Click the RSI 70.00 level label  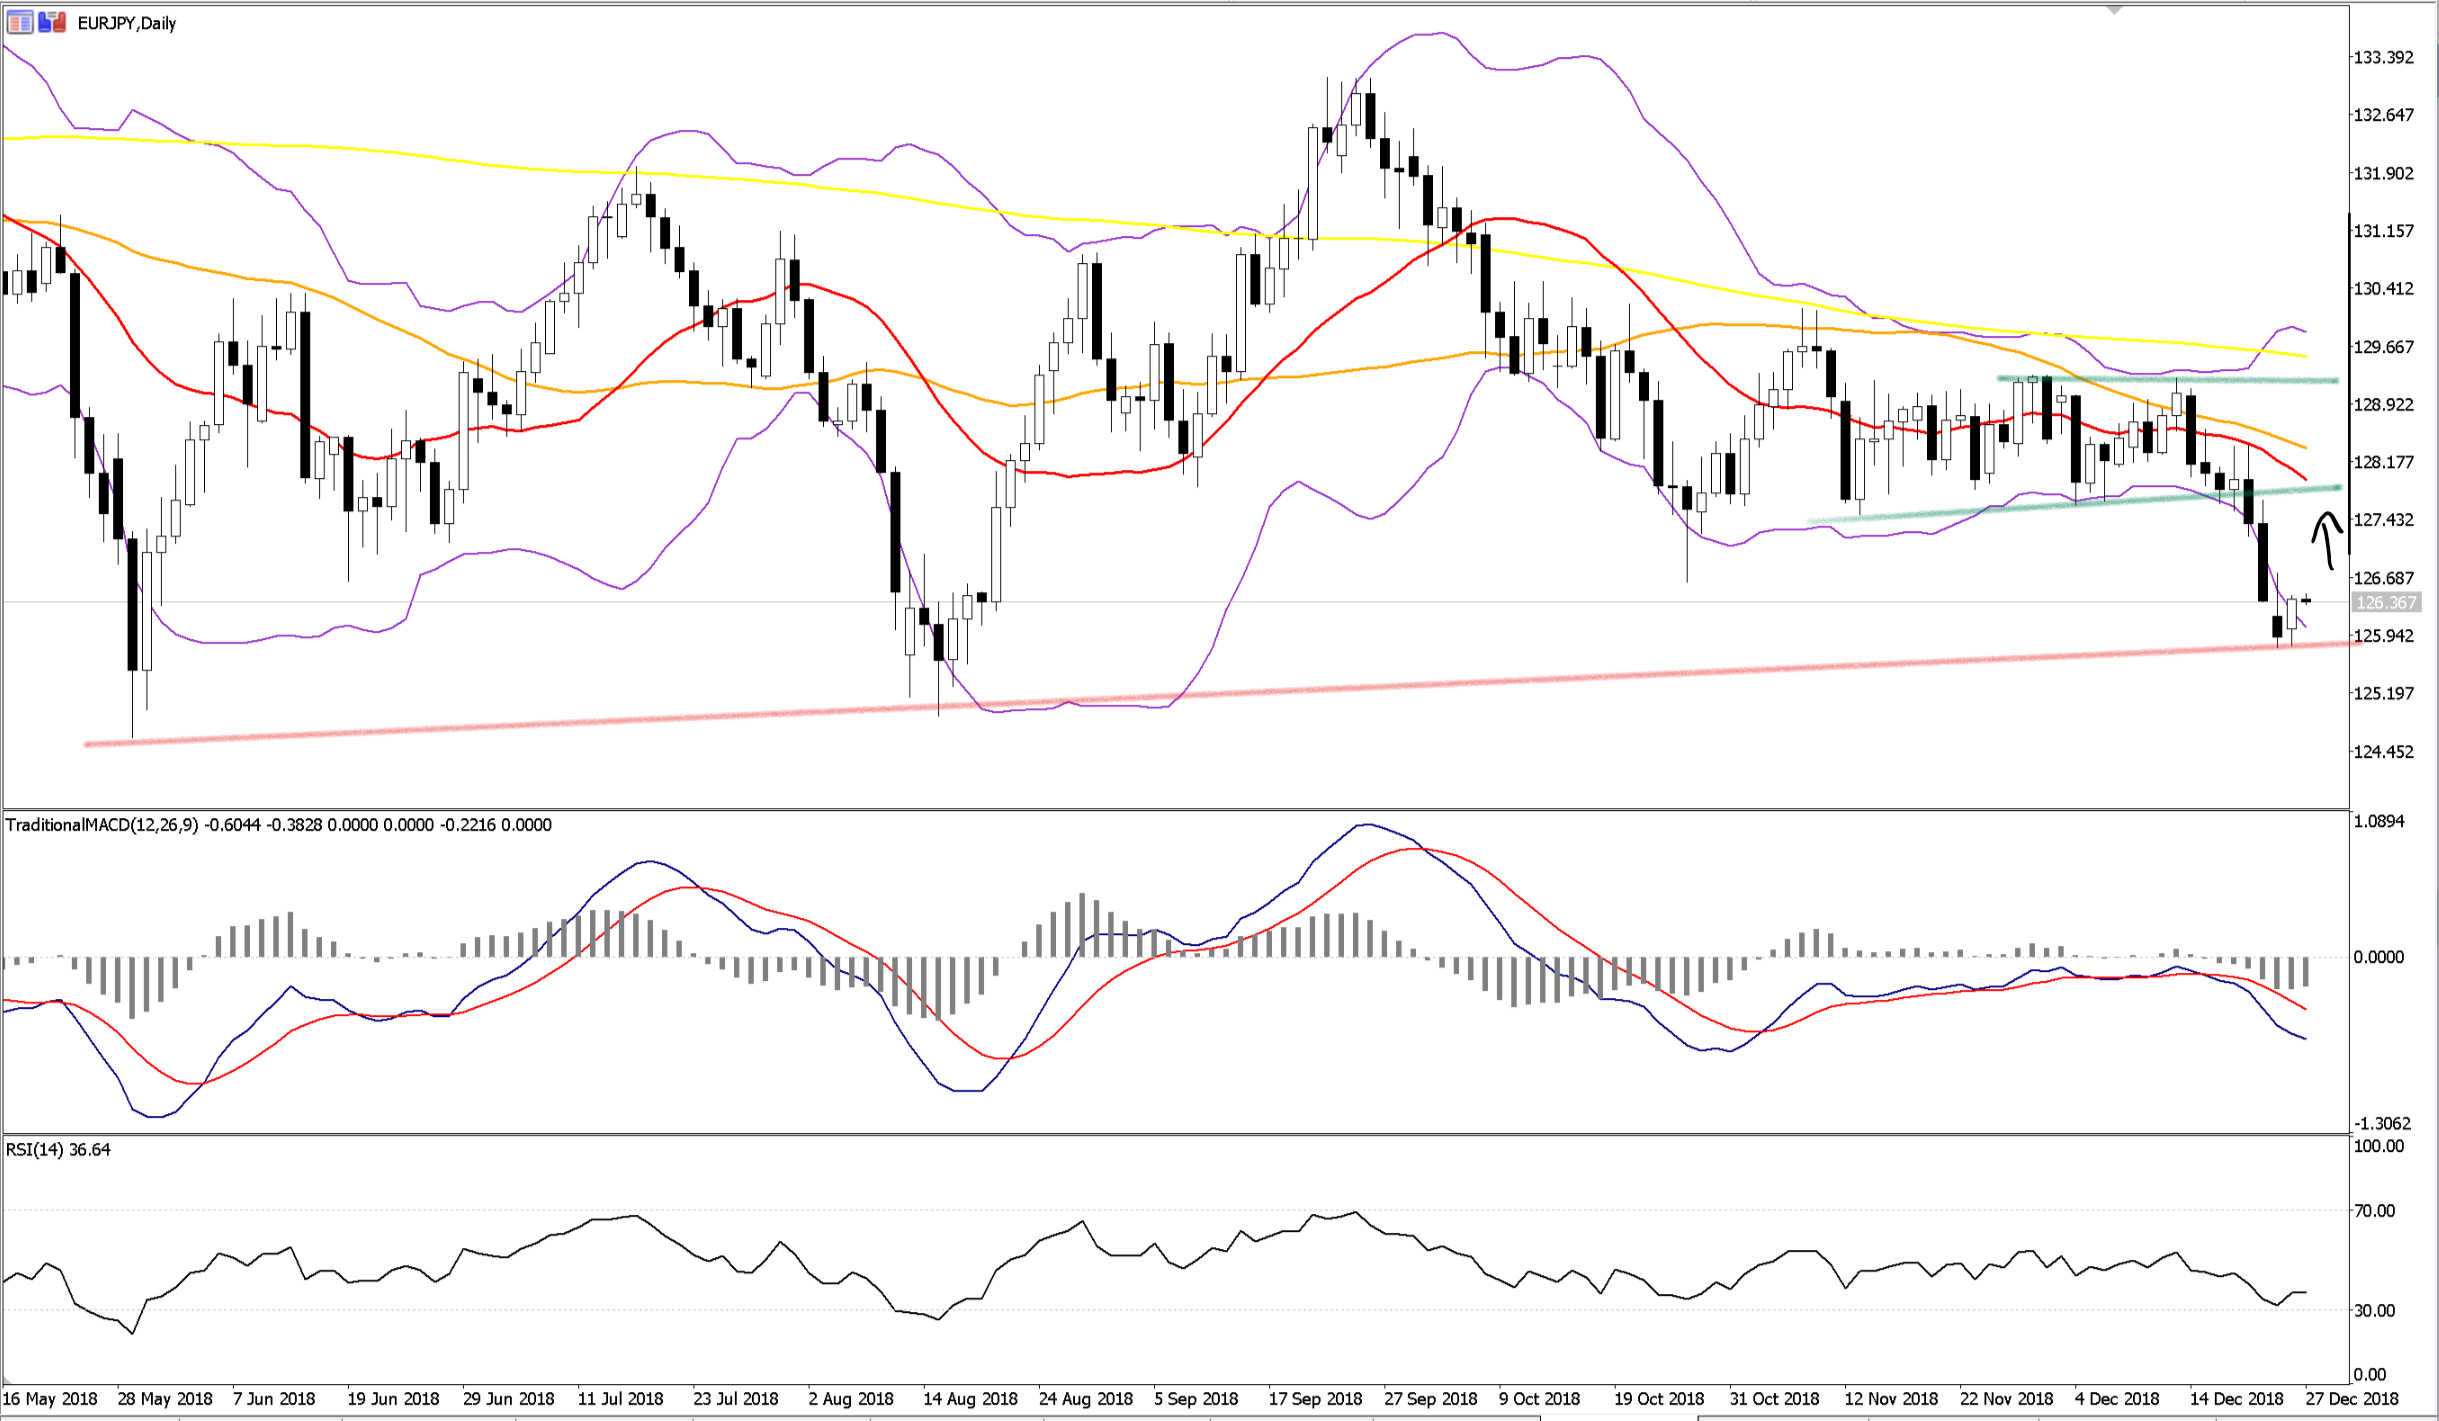point(2374,1211)
